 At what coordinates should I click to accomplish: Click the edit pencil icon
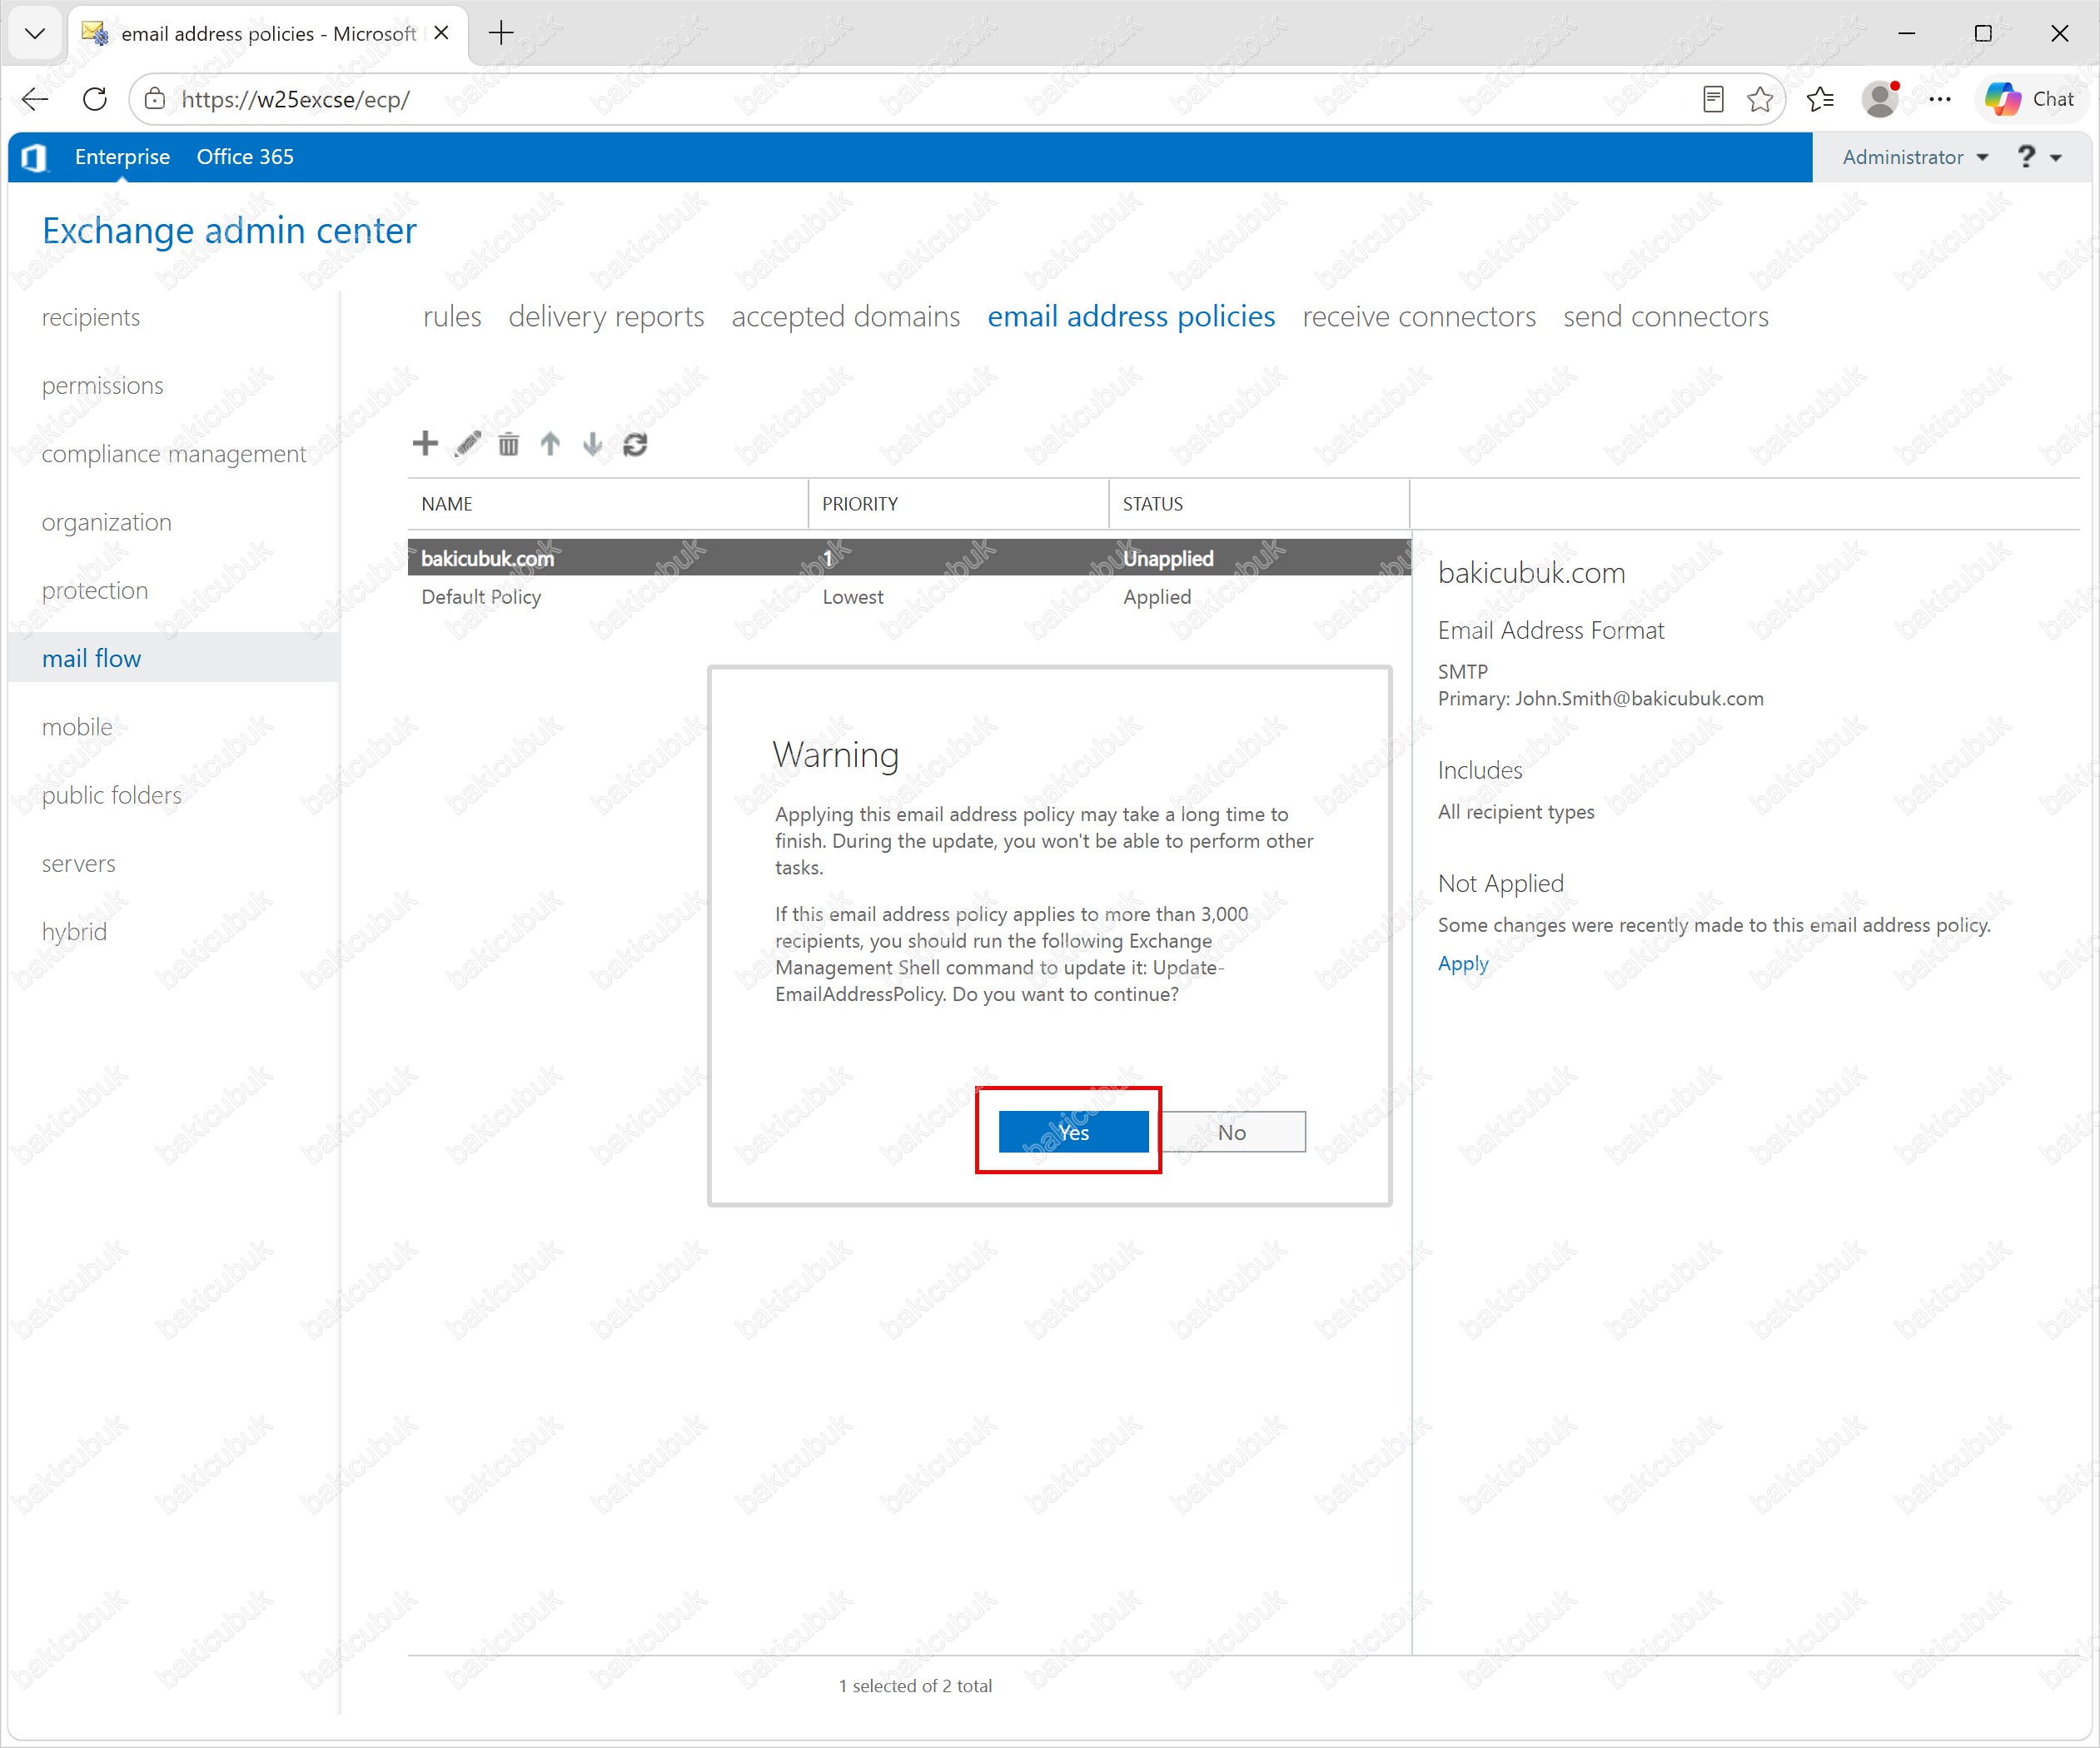click(x=467, y=443)
